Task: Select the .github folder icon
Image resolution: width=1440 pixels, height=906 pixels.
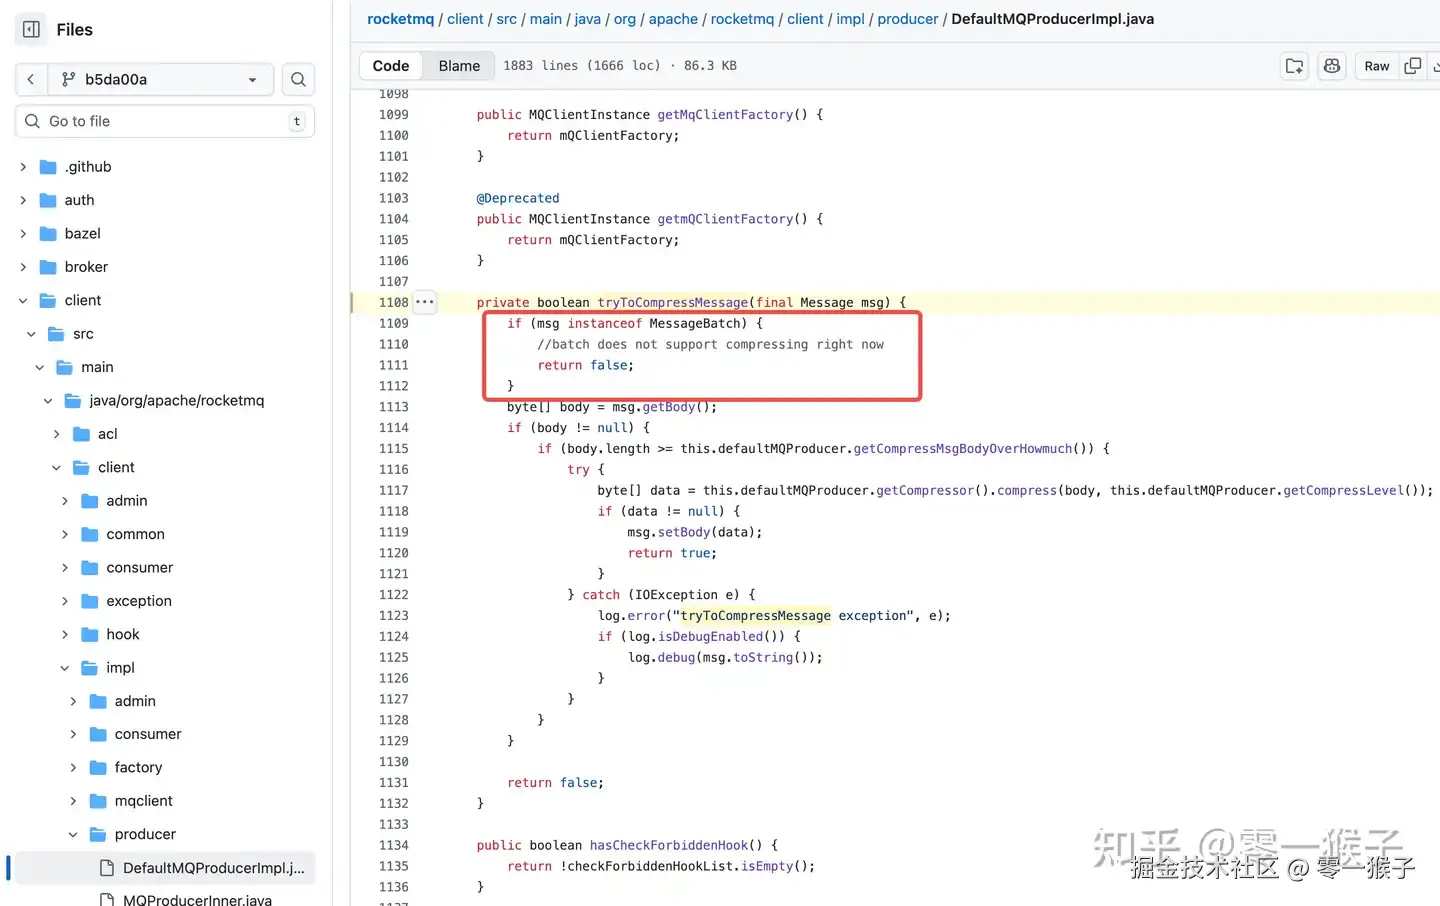Action: point(48,167)
